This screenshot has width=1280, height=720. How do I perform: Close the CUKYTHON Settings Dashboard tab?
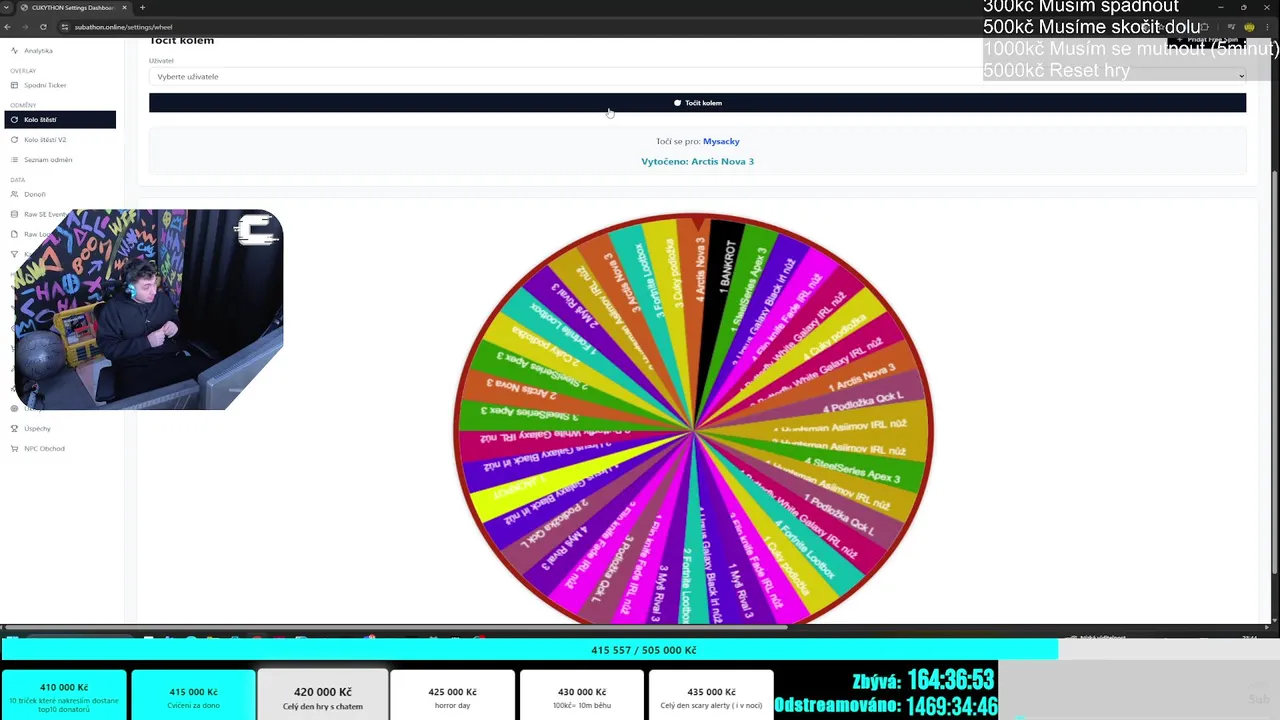pos(124,8)
